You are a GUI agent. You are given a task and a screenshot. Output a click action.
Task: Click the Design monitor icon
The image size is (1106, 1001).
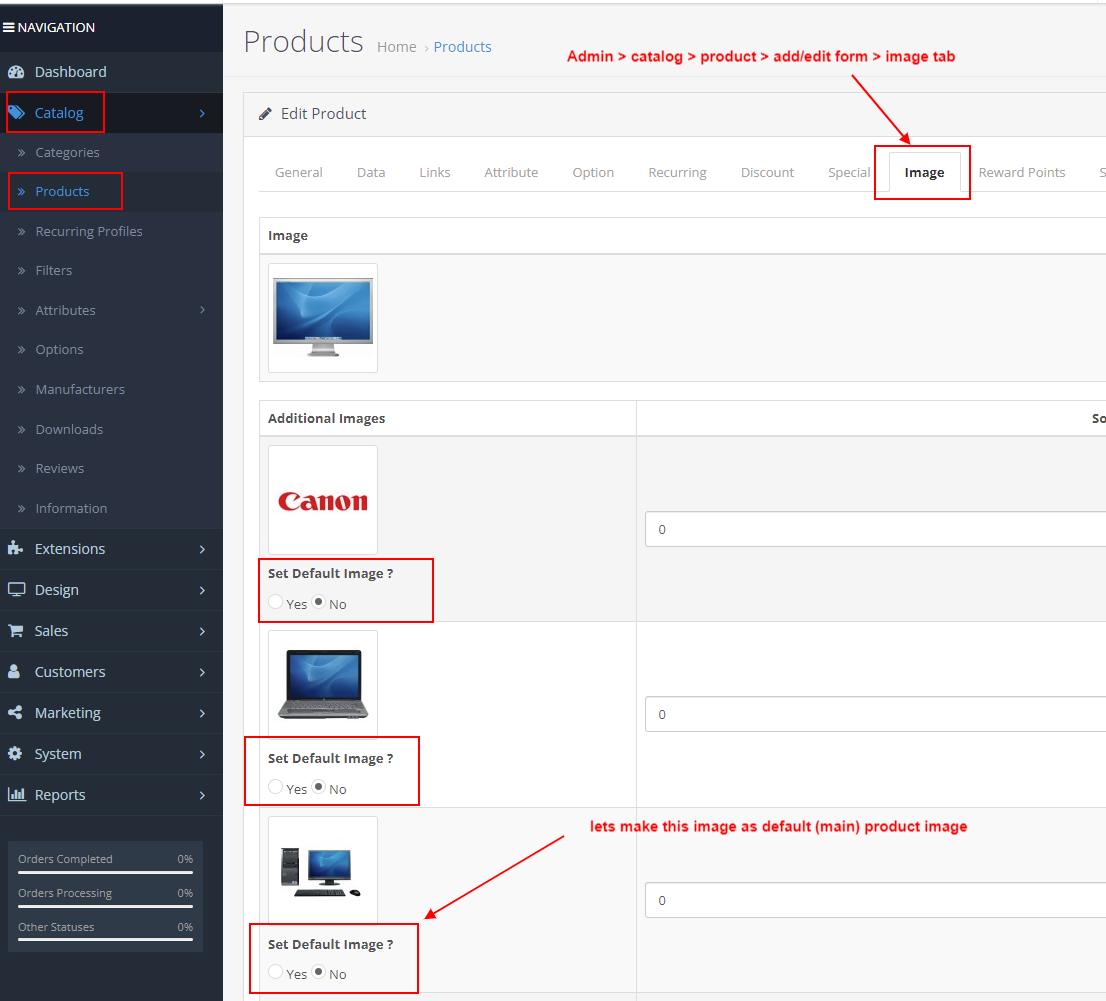(x=16, y=590)
